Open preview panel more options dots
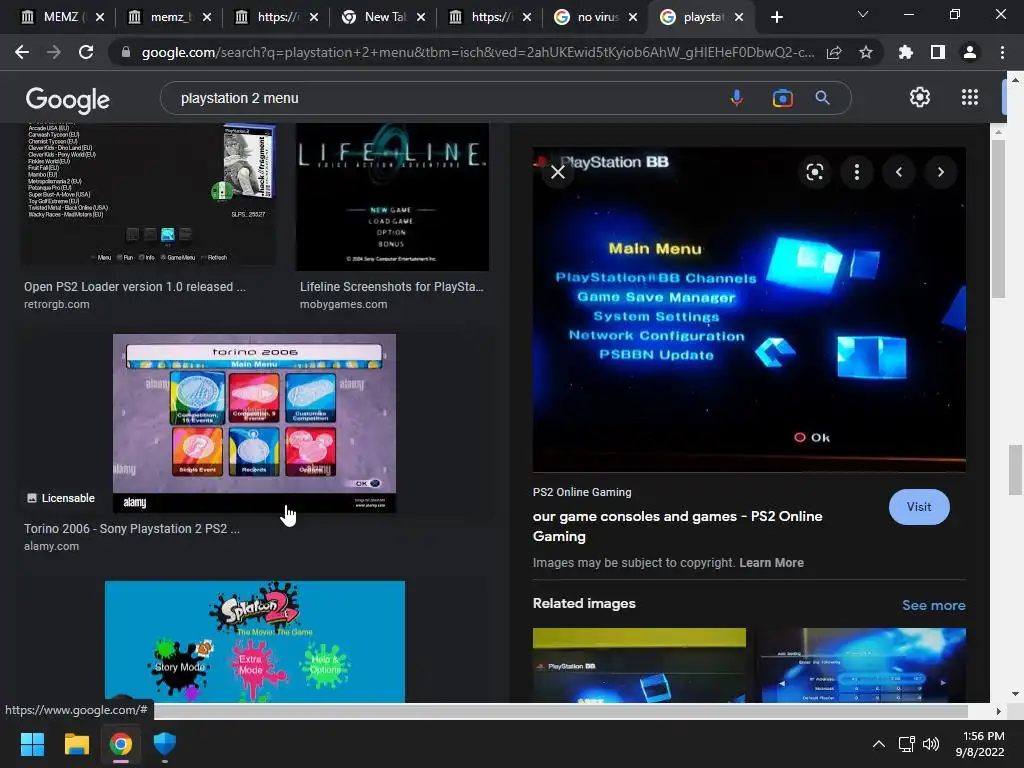1024x768 pixels. pos(857,172)
